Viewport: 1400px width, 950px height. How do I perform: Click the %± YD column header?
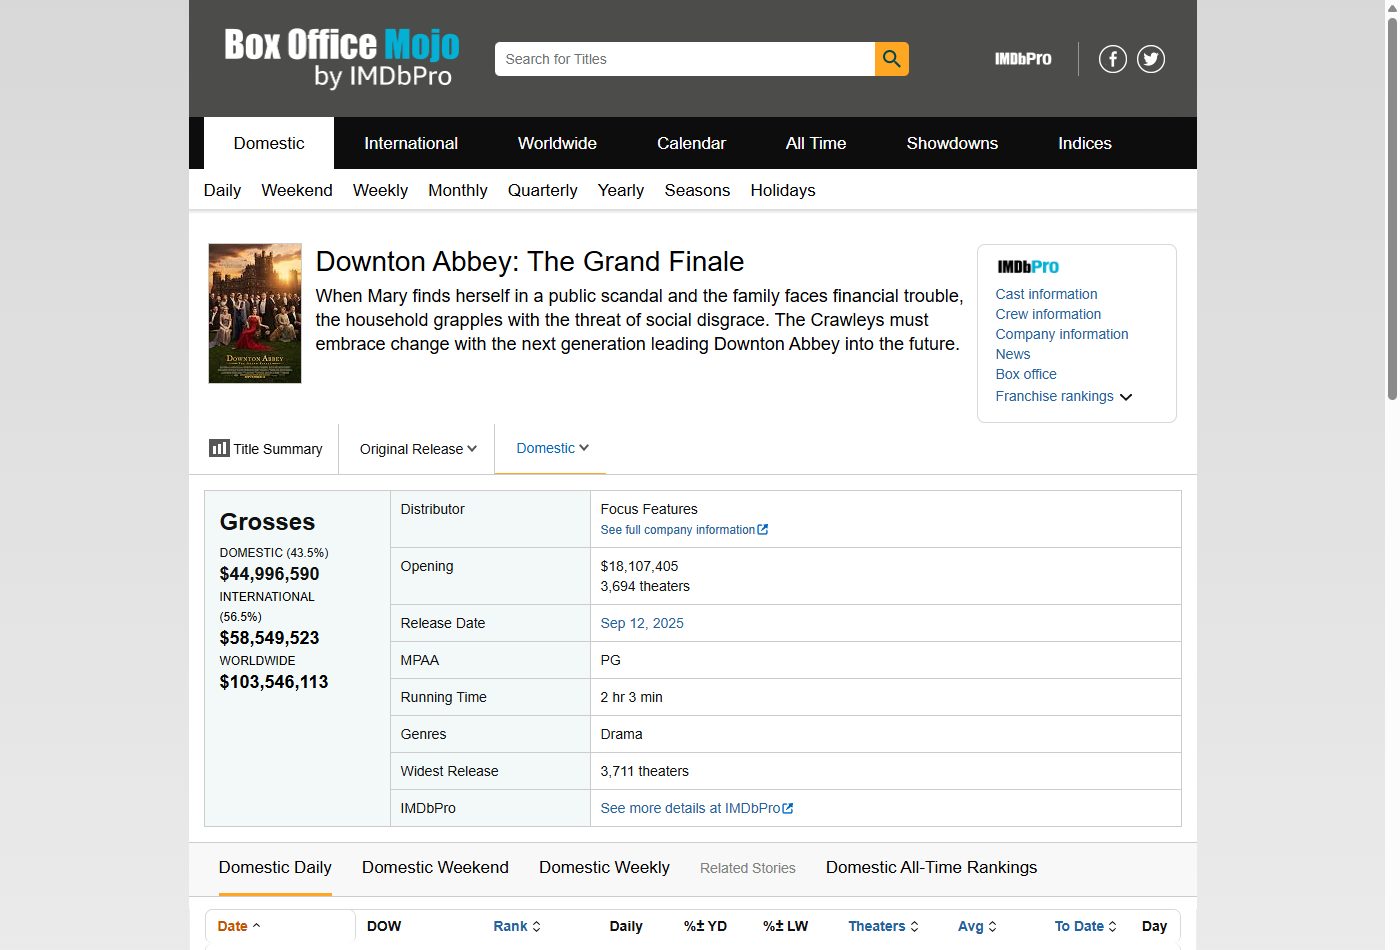(705, 926)
